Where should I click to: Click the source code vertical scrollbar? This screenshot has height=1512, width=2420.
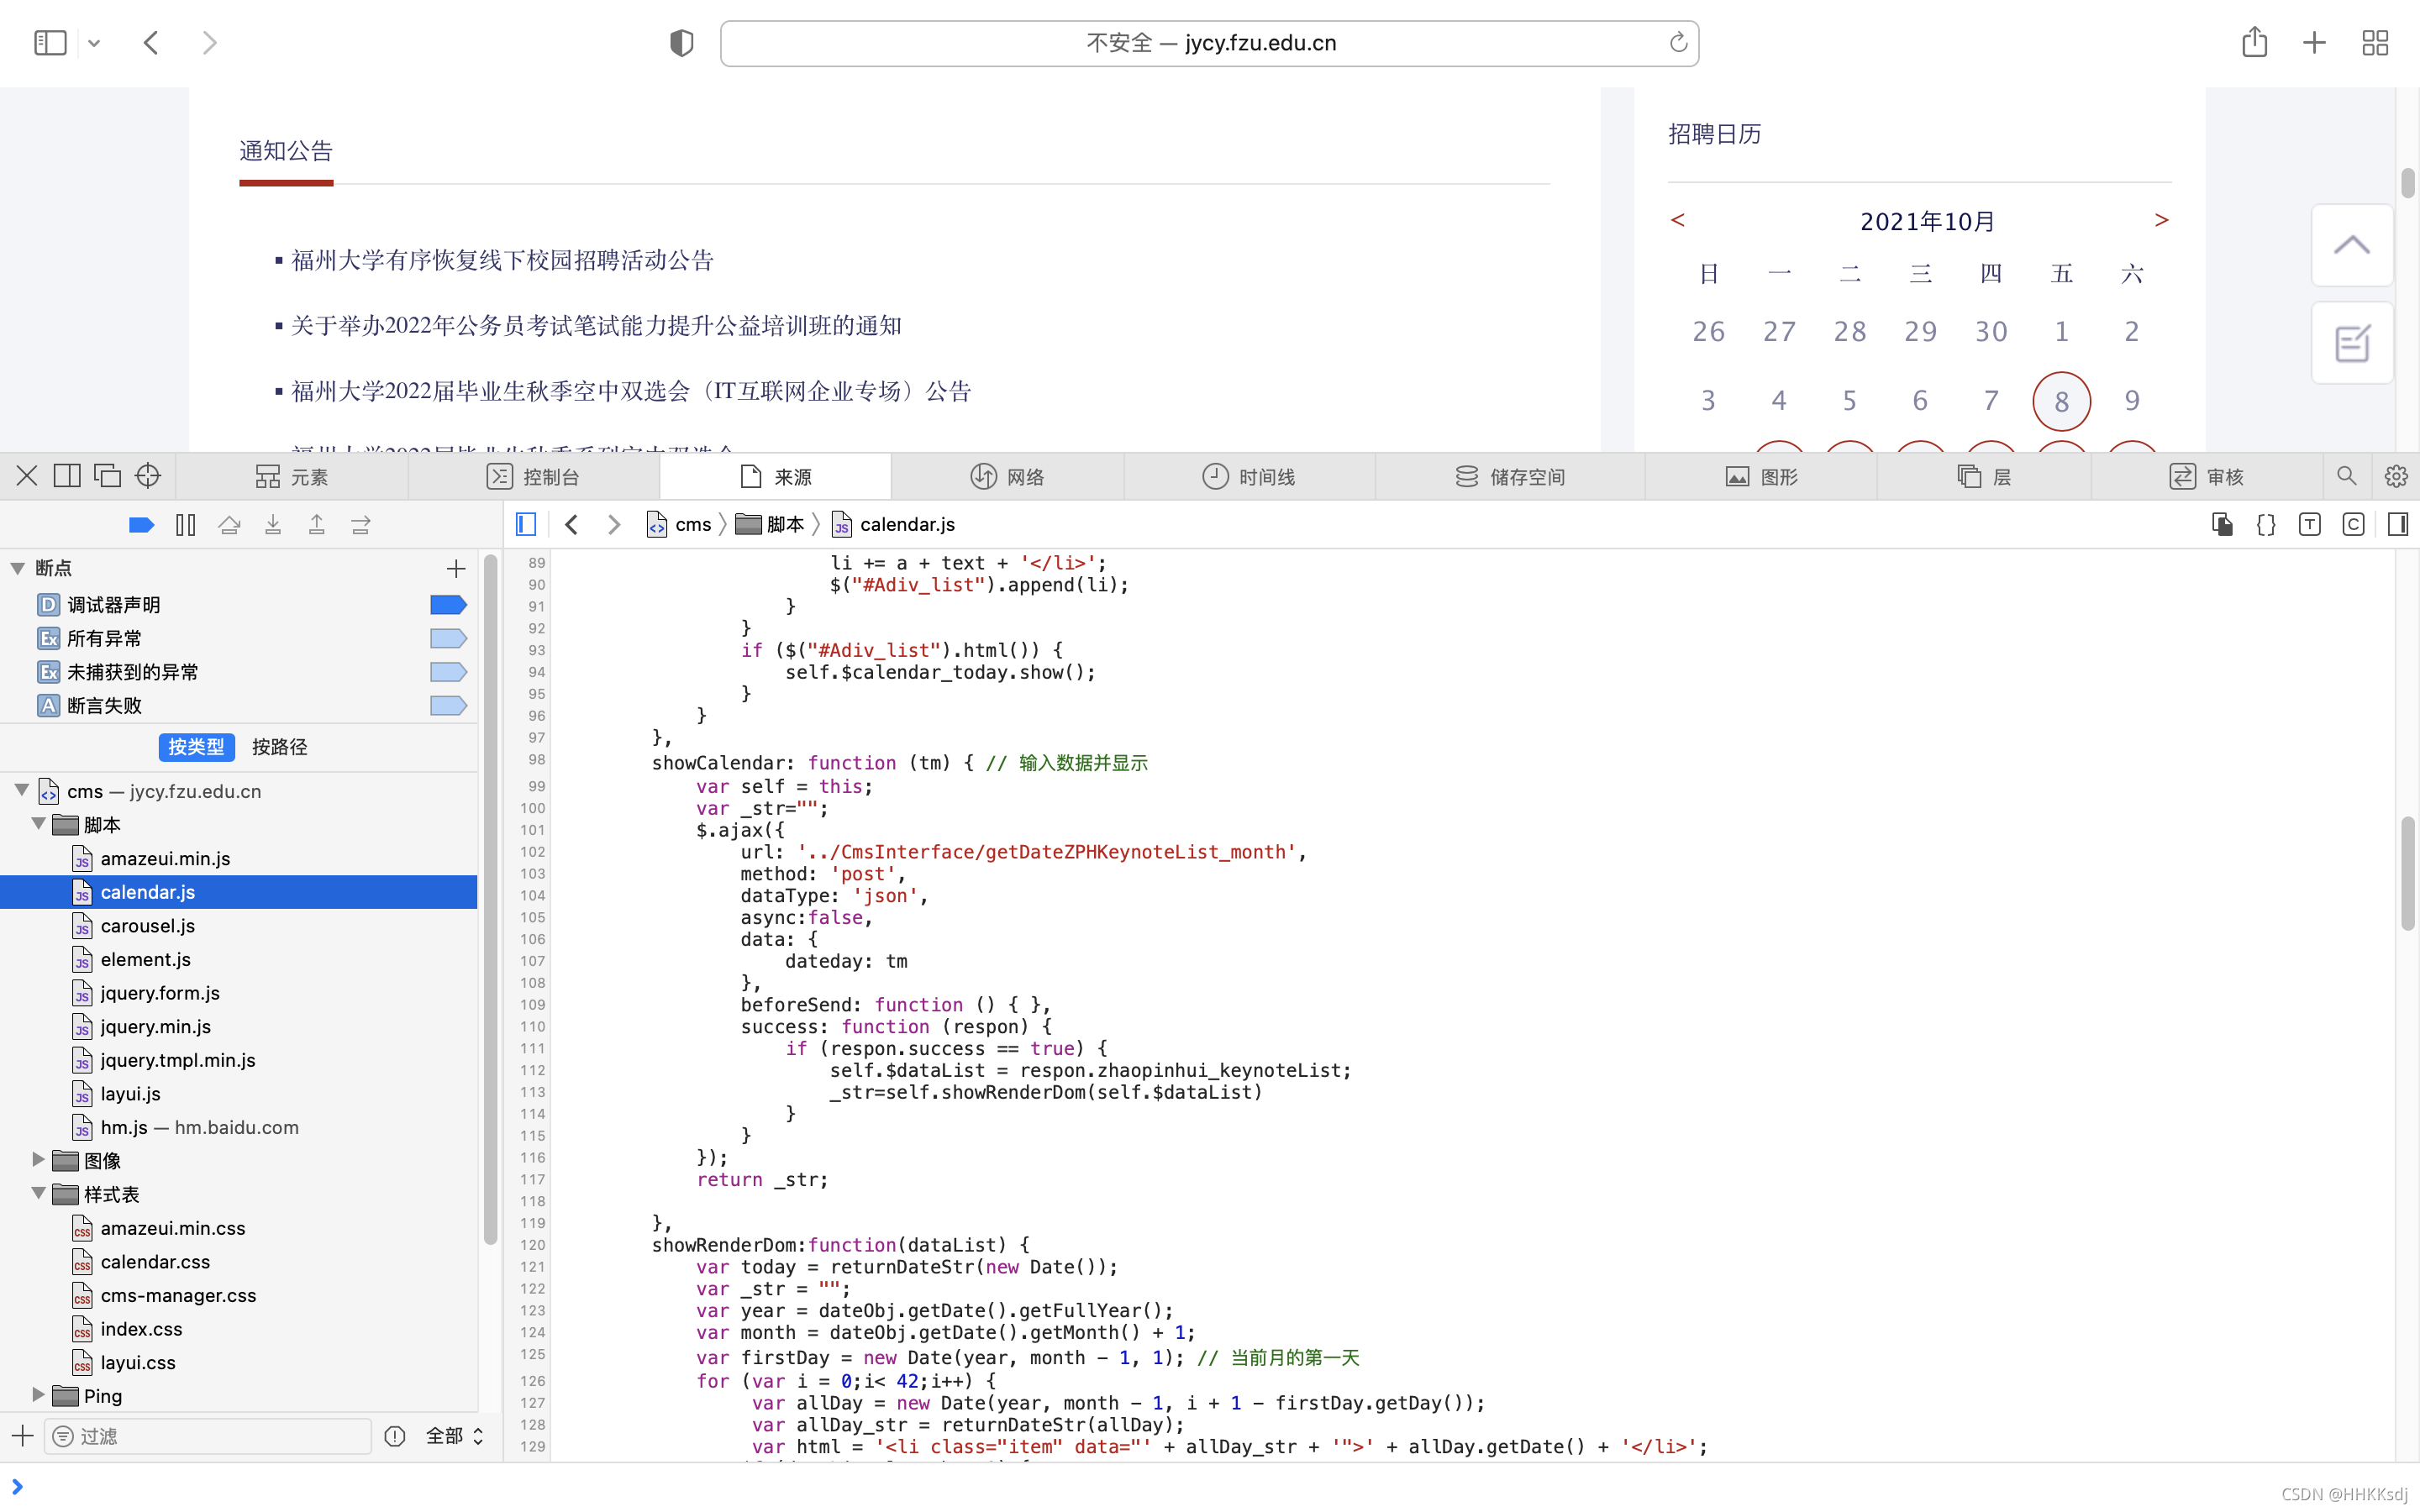tap(2408, 873)
